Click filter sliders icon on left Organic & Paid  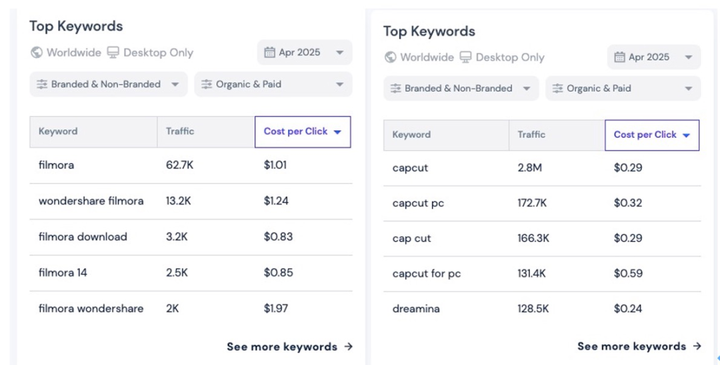[x=207, y=84]
